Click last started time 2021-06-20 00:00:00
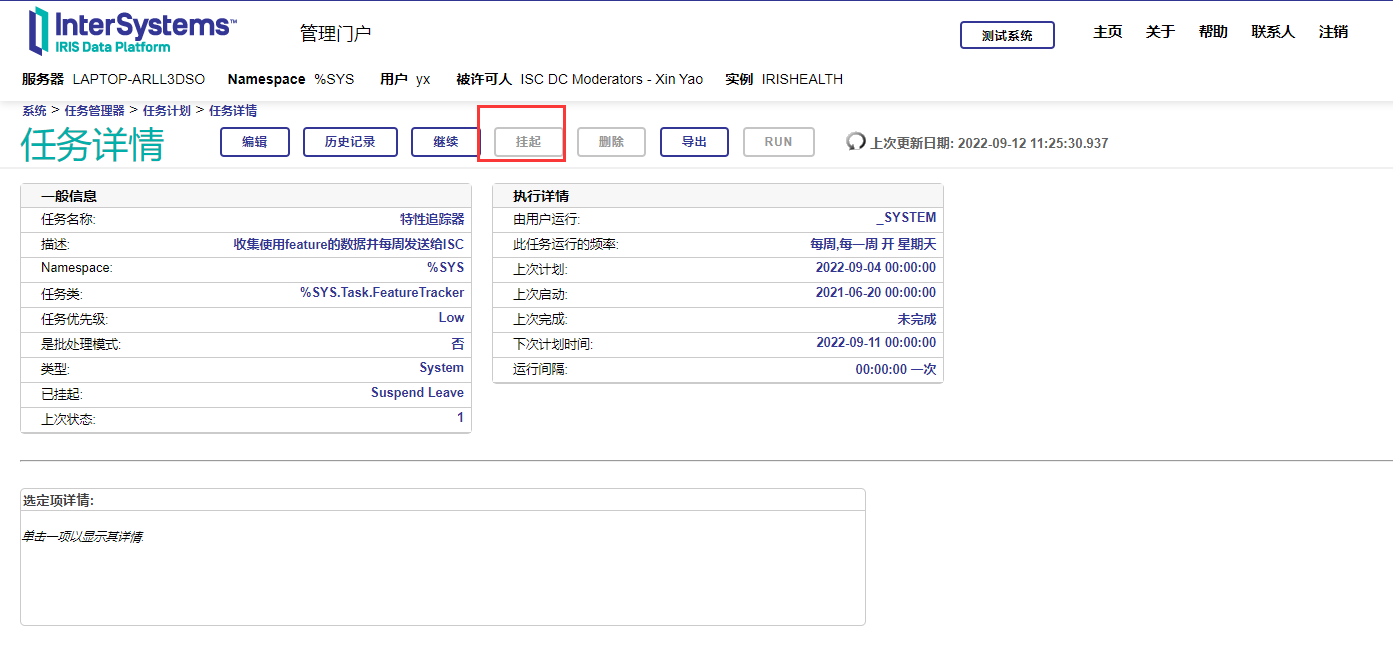This screenshot has width=1393, height=654. 876,292
